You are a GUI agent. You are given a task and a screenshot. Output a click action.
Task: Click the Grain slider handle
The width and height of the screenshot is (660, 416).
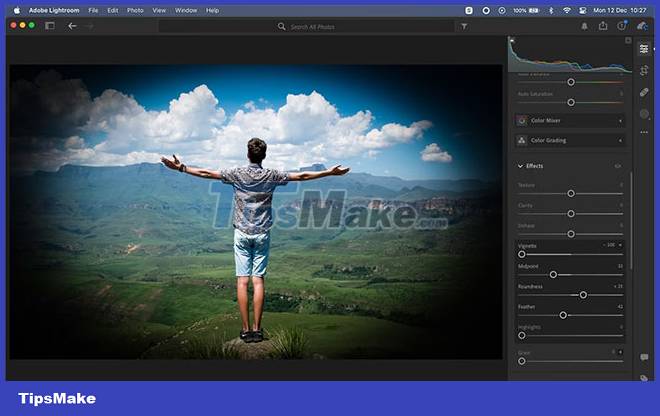522,361
